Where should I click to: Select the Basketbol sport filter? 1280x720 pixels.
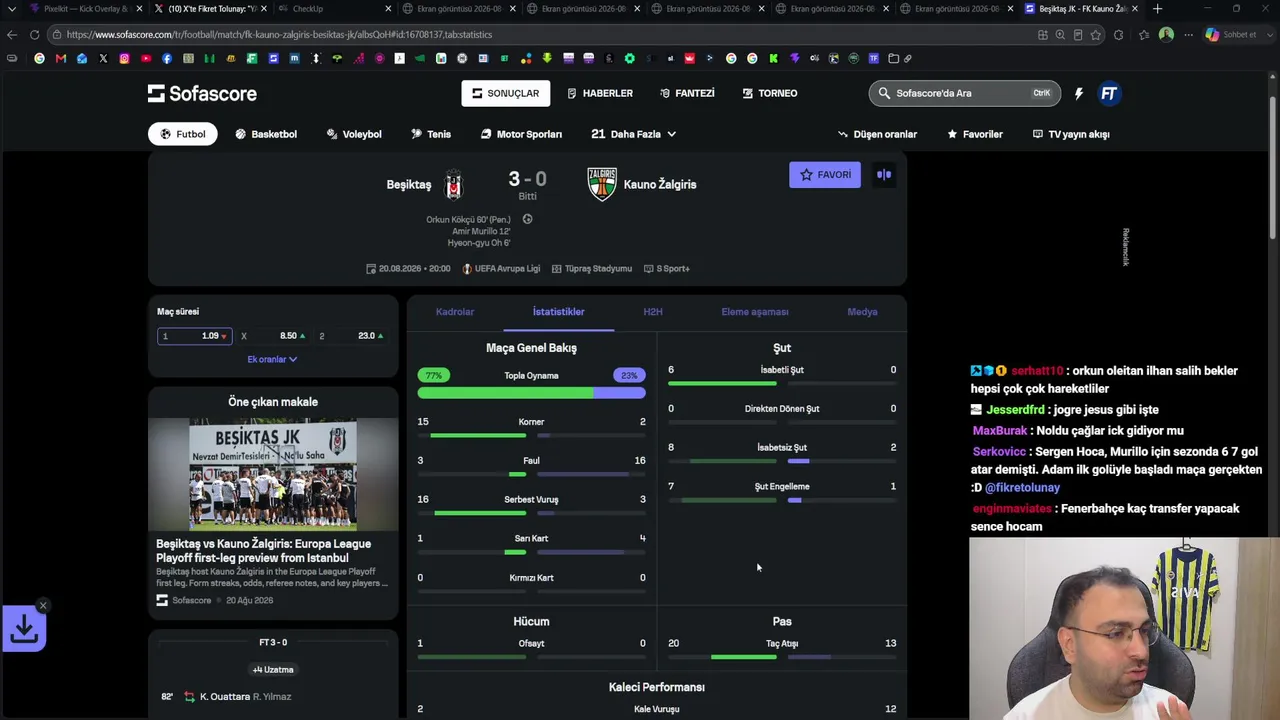[266, 134]
